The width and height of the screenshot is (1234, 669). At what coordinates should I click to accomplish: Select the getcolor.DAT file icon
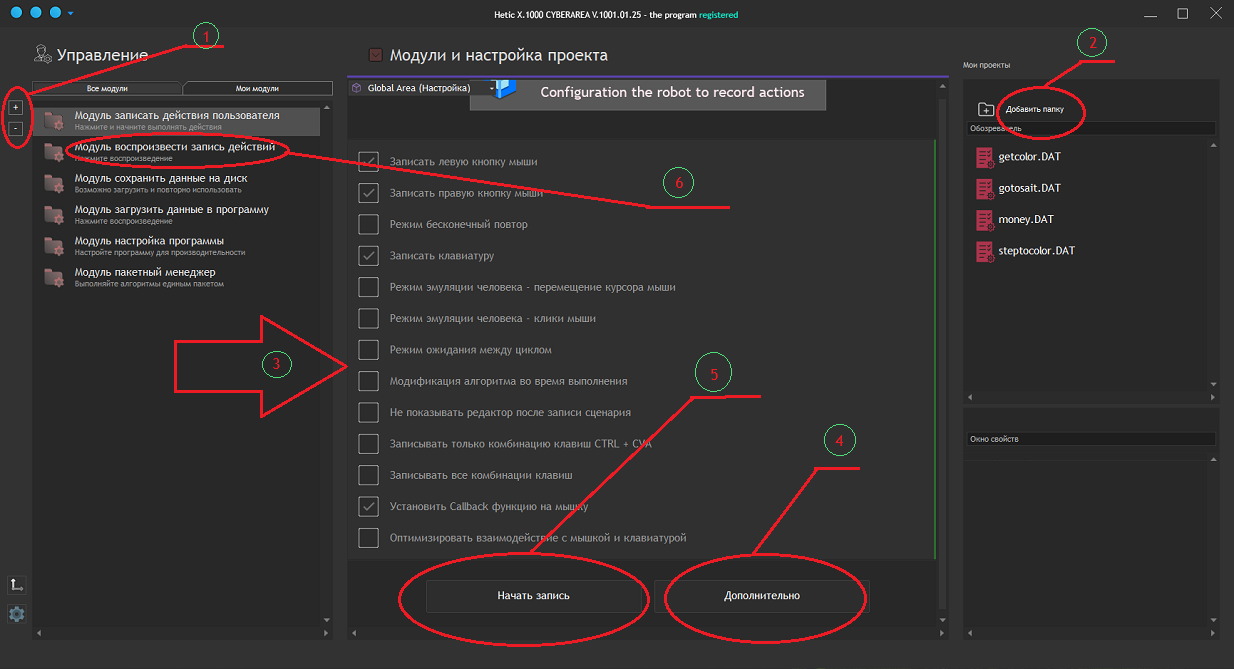pyautogui.click(x=984, y=157)
